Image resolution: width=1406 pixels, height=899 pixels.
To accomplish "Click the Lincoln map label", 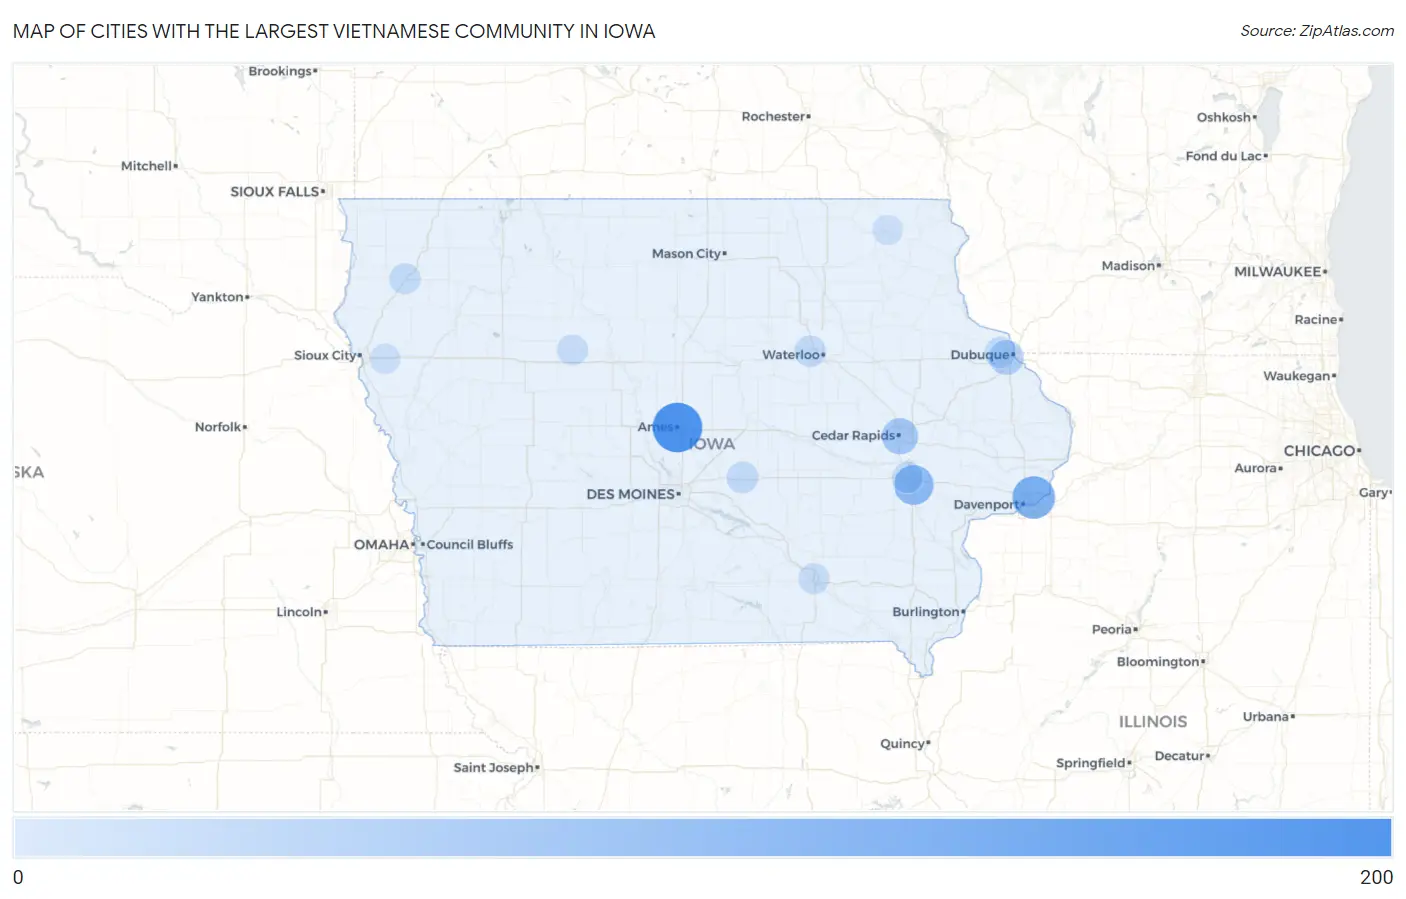I will [299, 612].
